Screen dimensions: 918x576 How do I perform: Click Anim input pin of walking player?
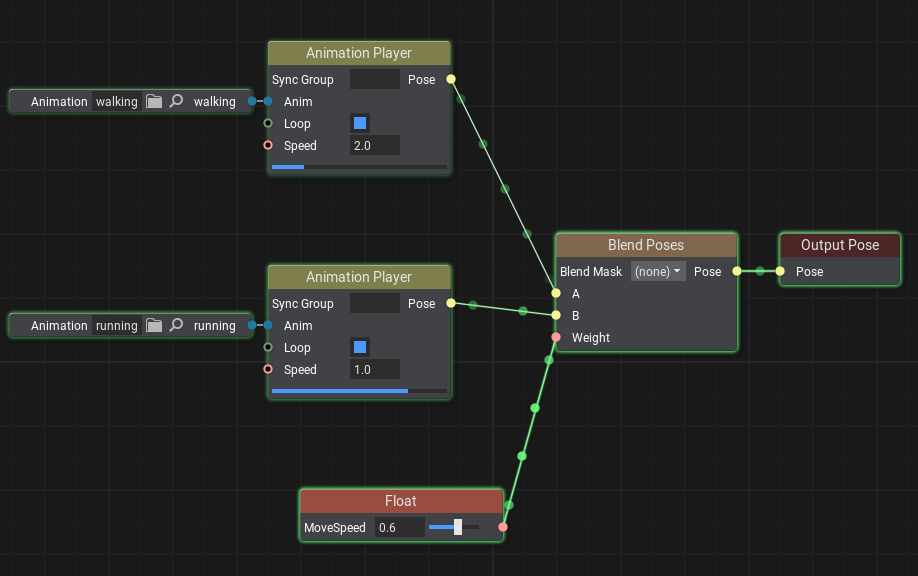click(x=268, y=101)
